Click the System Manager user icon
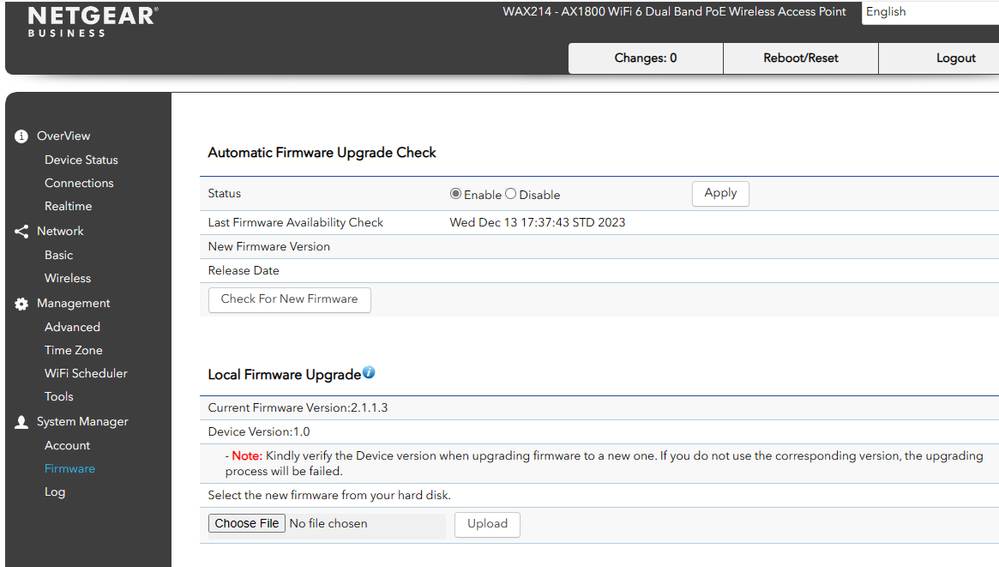The image size is (999, 567). 21,422
